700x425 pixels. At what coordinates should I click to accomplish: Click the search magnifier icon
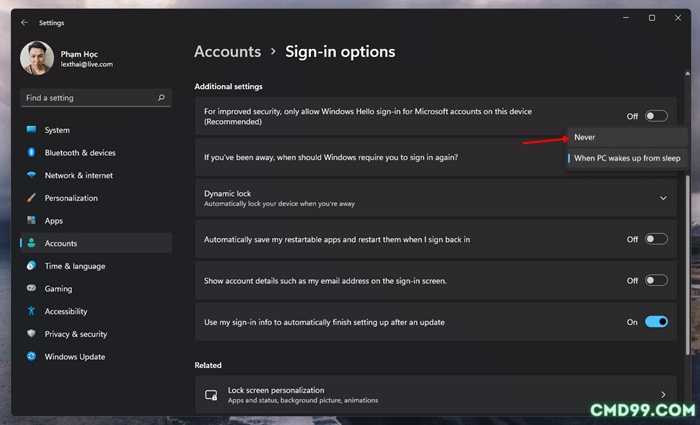[161, 97]
